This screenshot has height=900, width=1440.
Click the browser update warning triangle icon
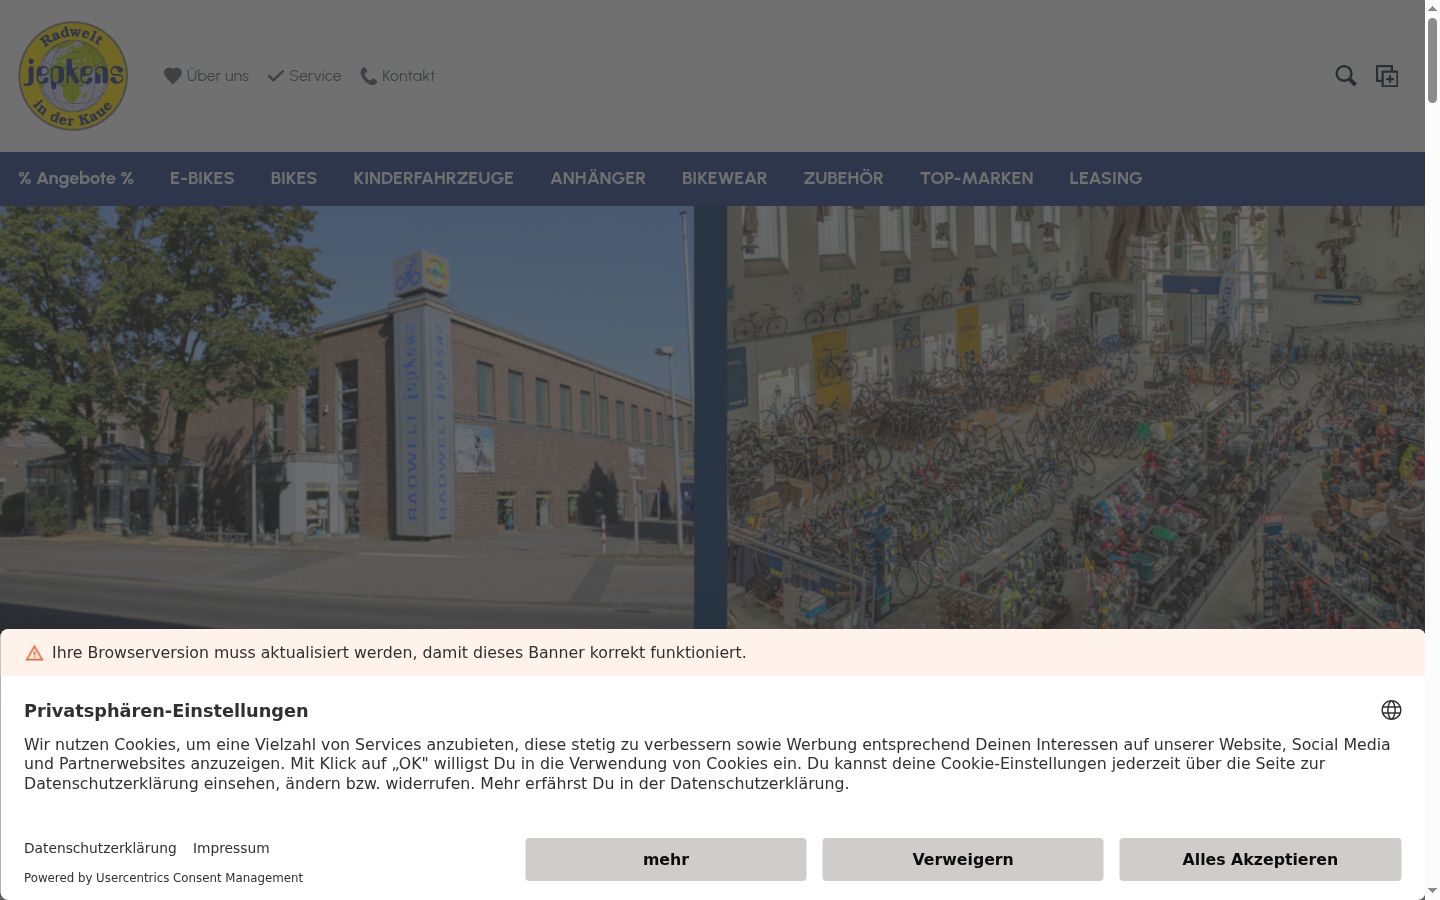34,653
